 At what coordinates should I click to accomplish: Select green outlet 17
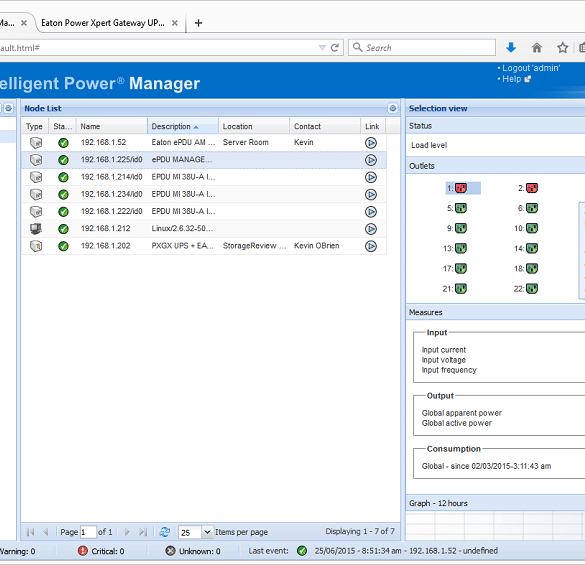(461, 268)
